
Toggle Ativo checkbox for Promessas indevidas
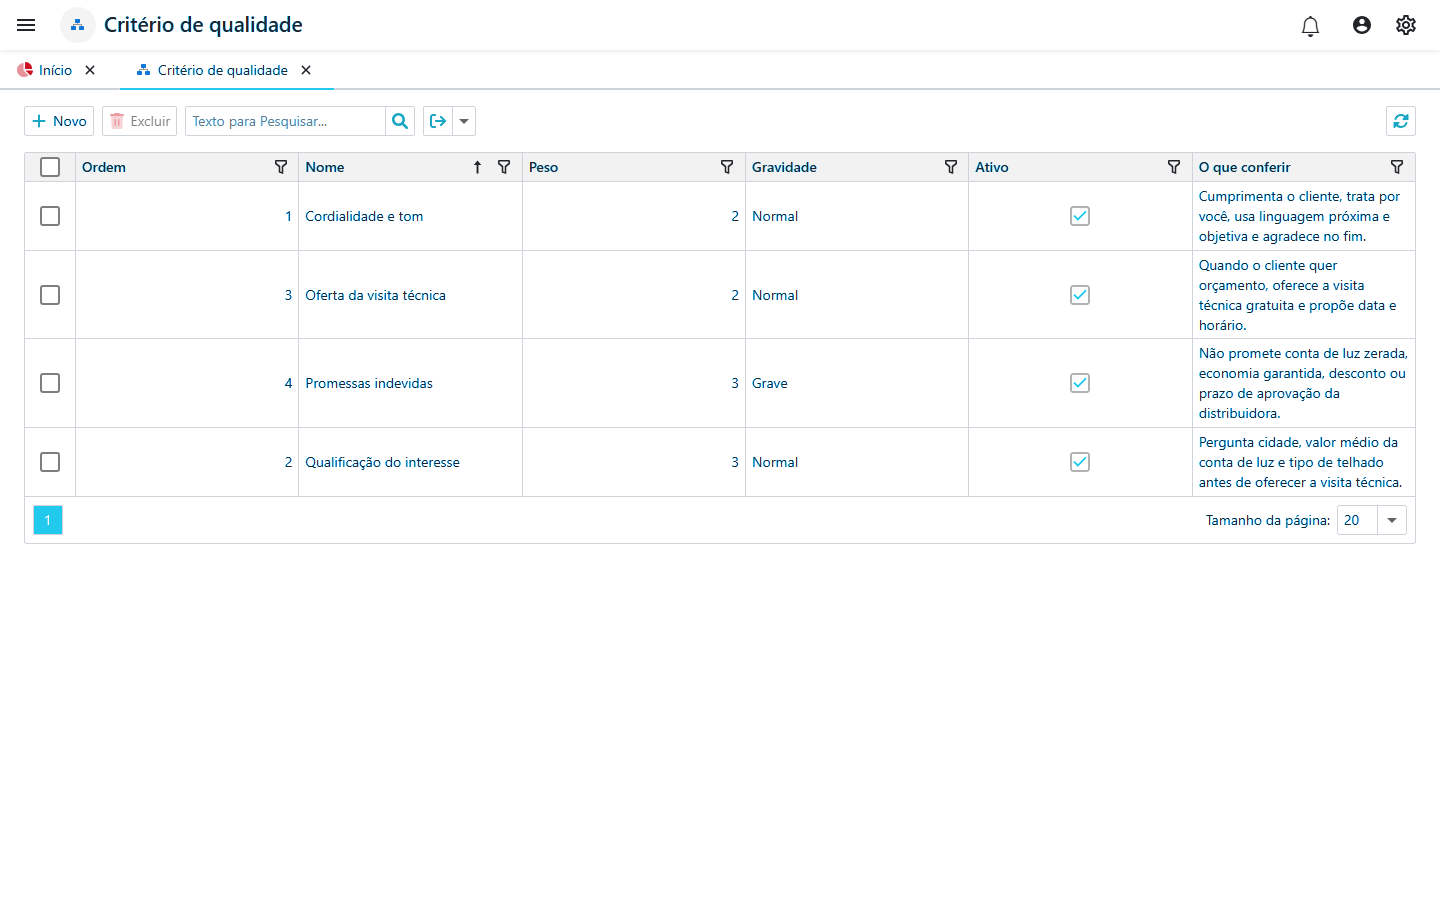click(1080, 383)
